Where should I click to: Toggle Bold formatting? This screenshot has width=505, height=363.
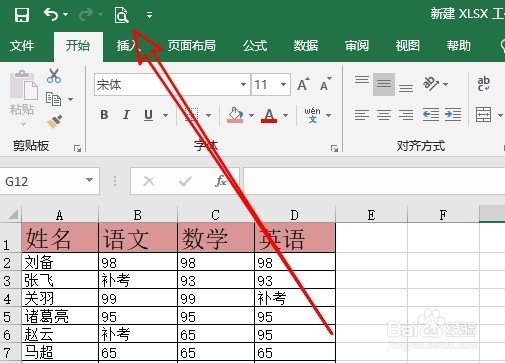(x=104, y=115)
